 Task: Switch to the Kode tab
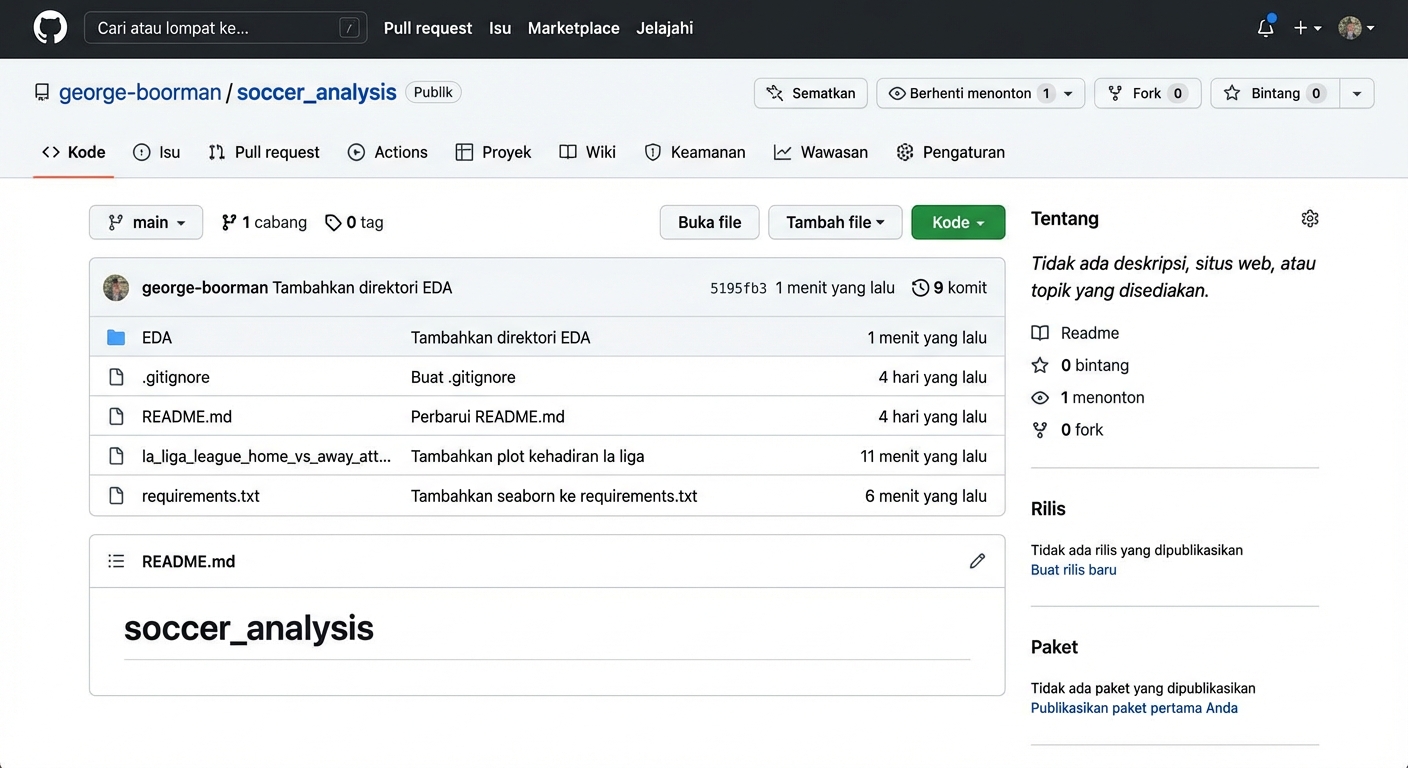[74, 152]
